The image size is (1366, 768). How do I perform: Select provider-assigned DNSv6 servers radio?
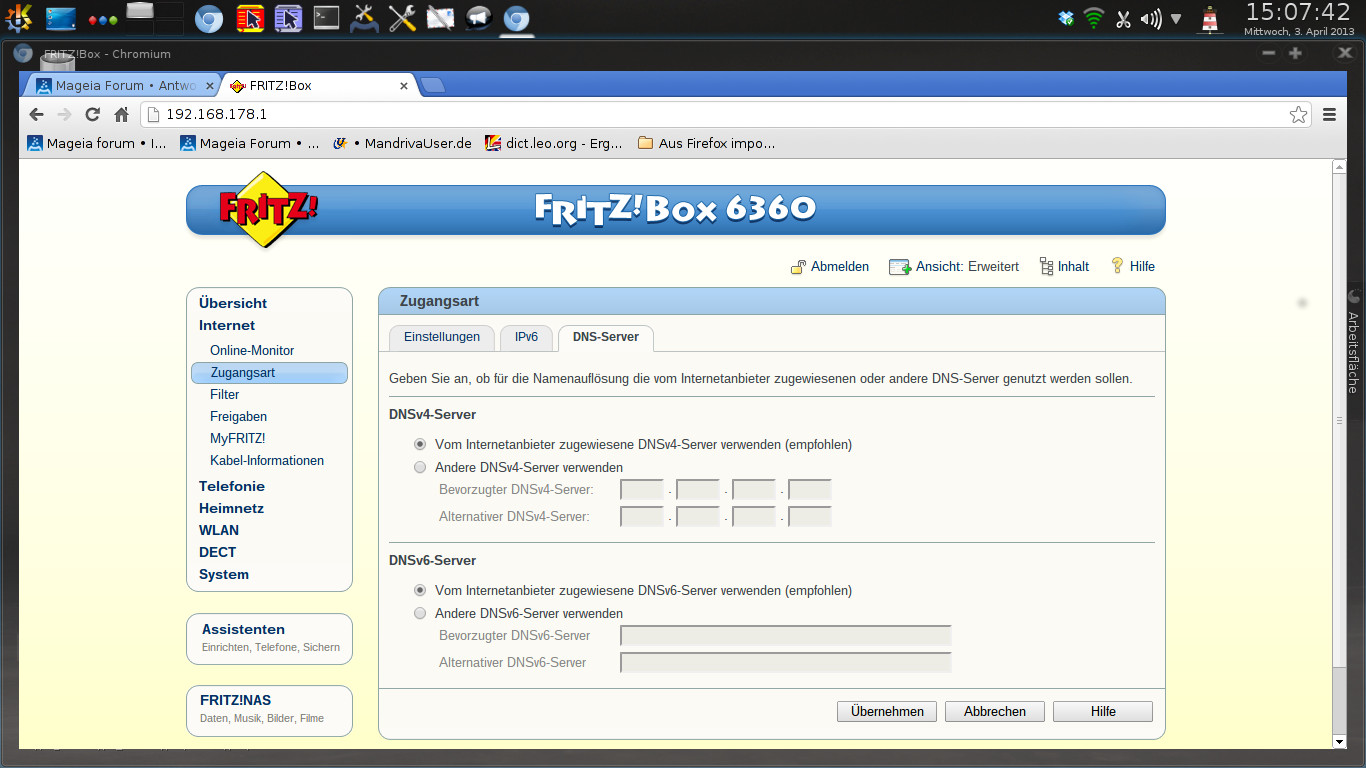pos(420,590)
